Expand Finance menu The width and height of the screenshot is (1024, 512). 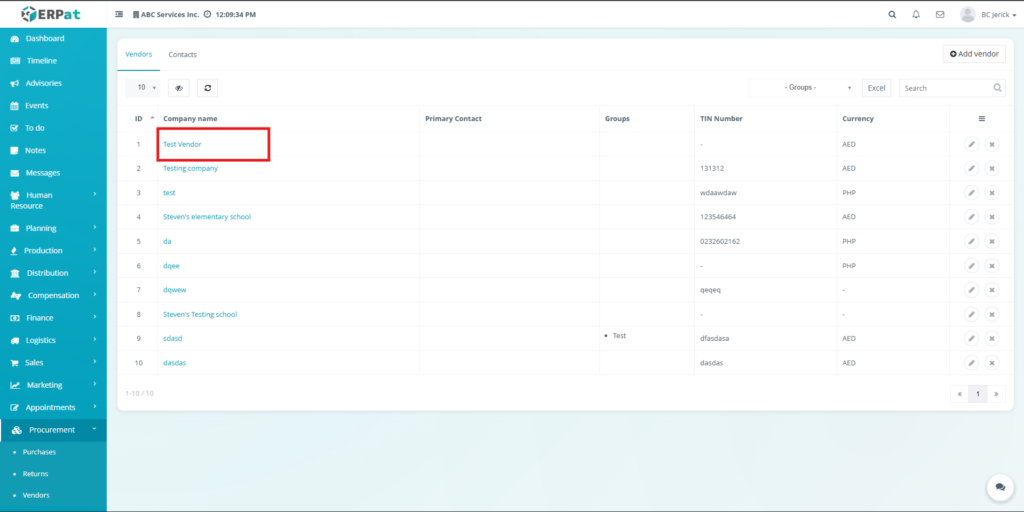53,318
